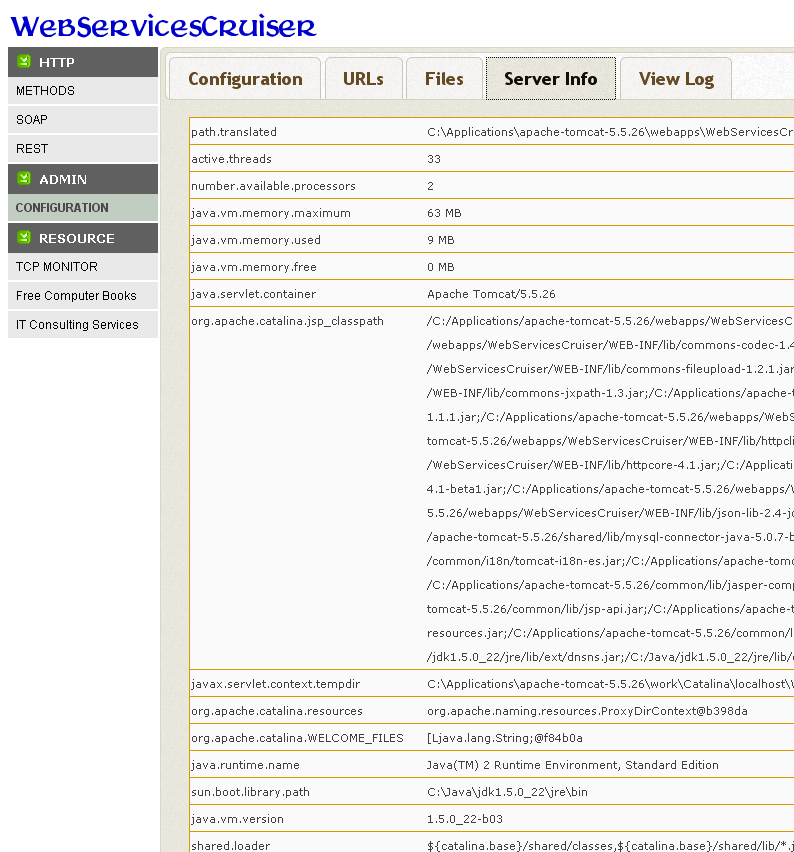Screen dimensions: 794x852
Task: Select the active.threads value 33
Action: tap(434, 159)
